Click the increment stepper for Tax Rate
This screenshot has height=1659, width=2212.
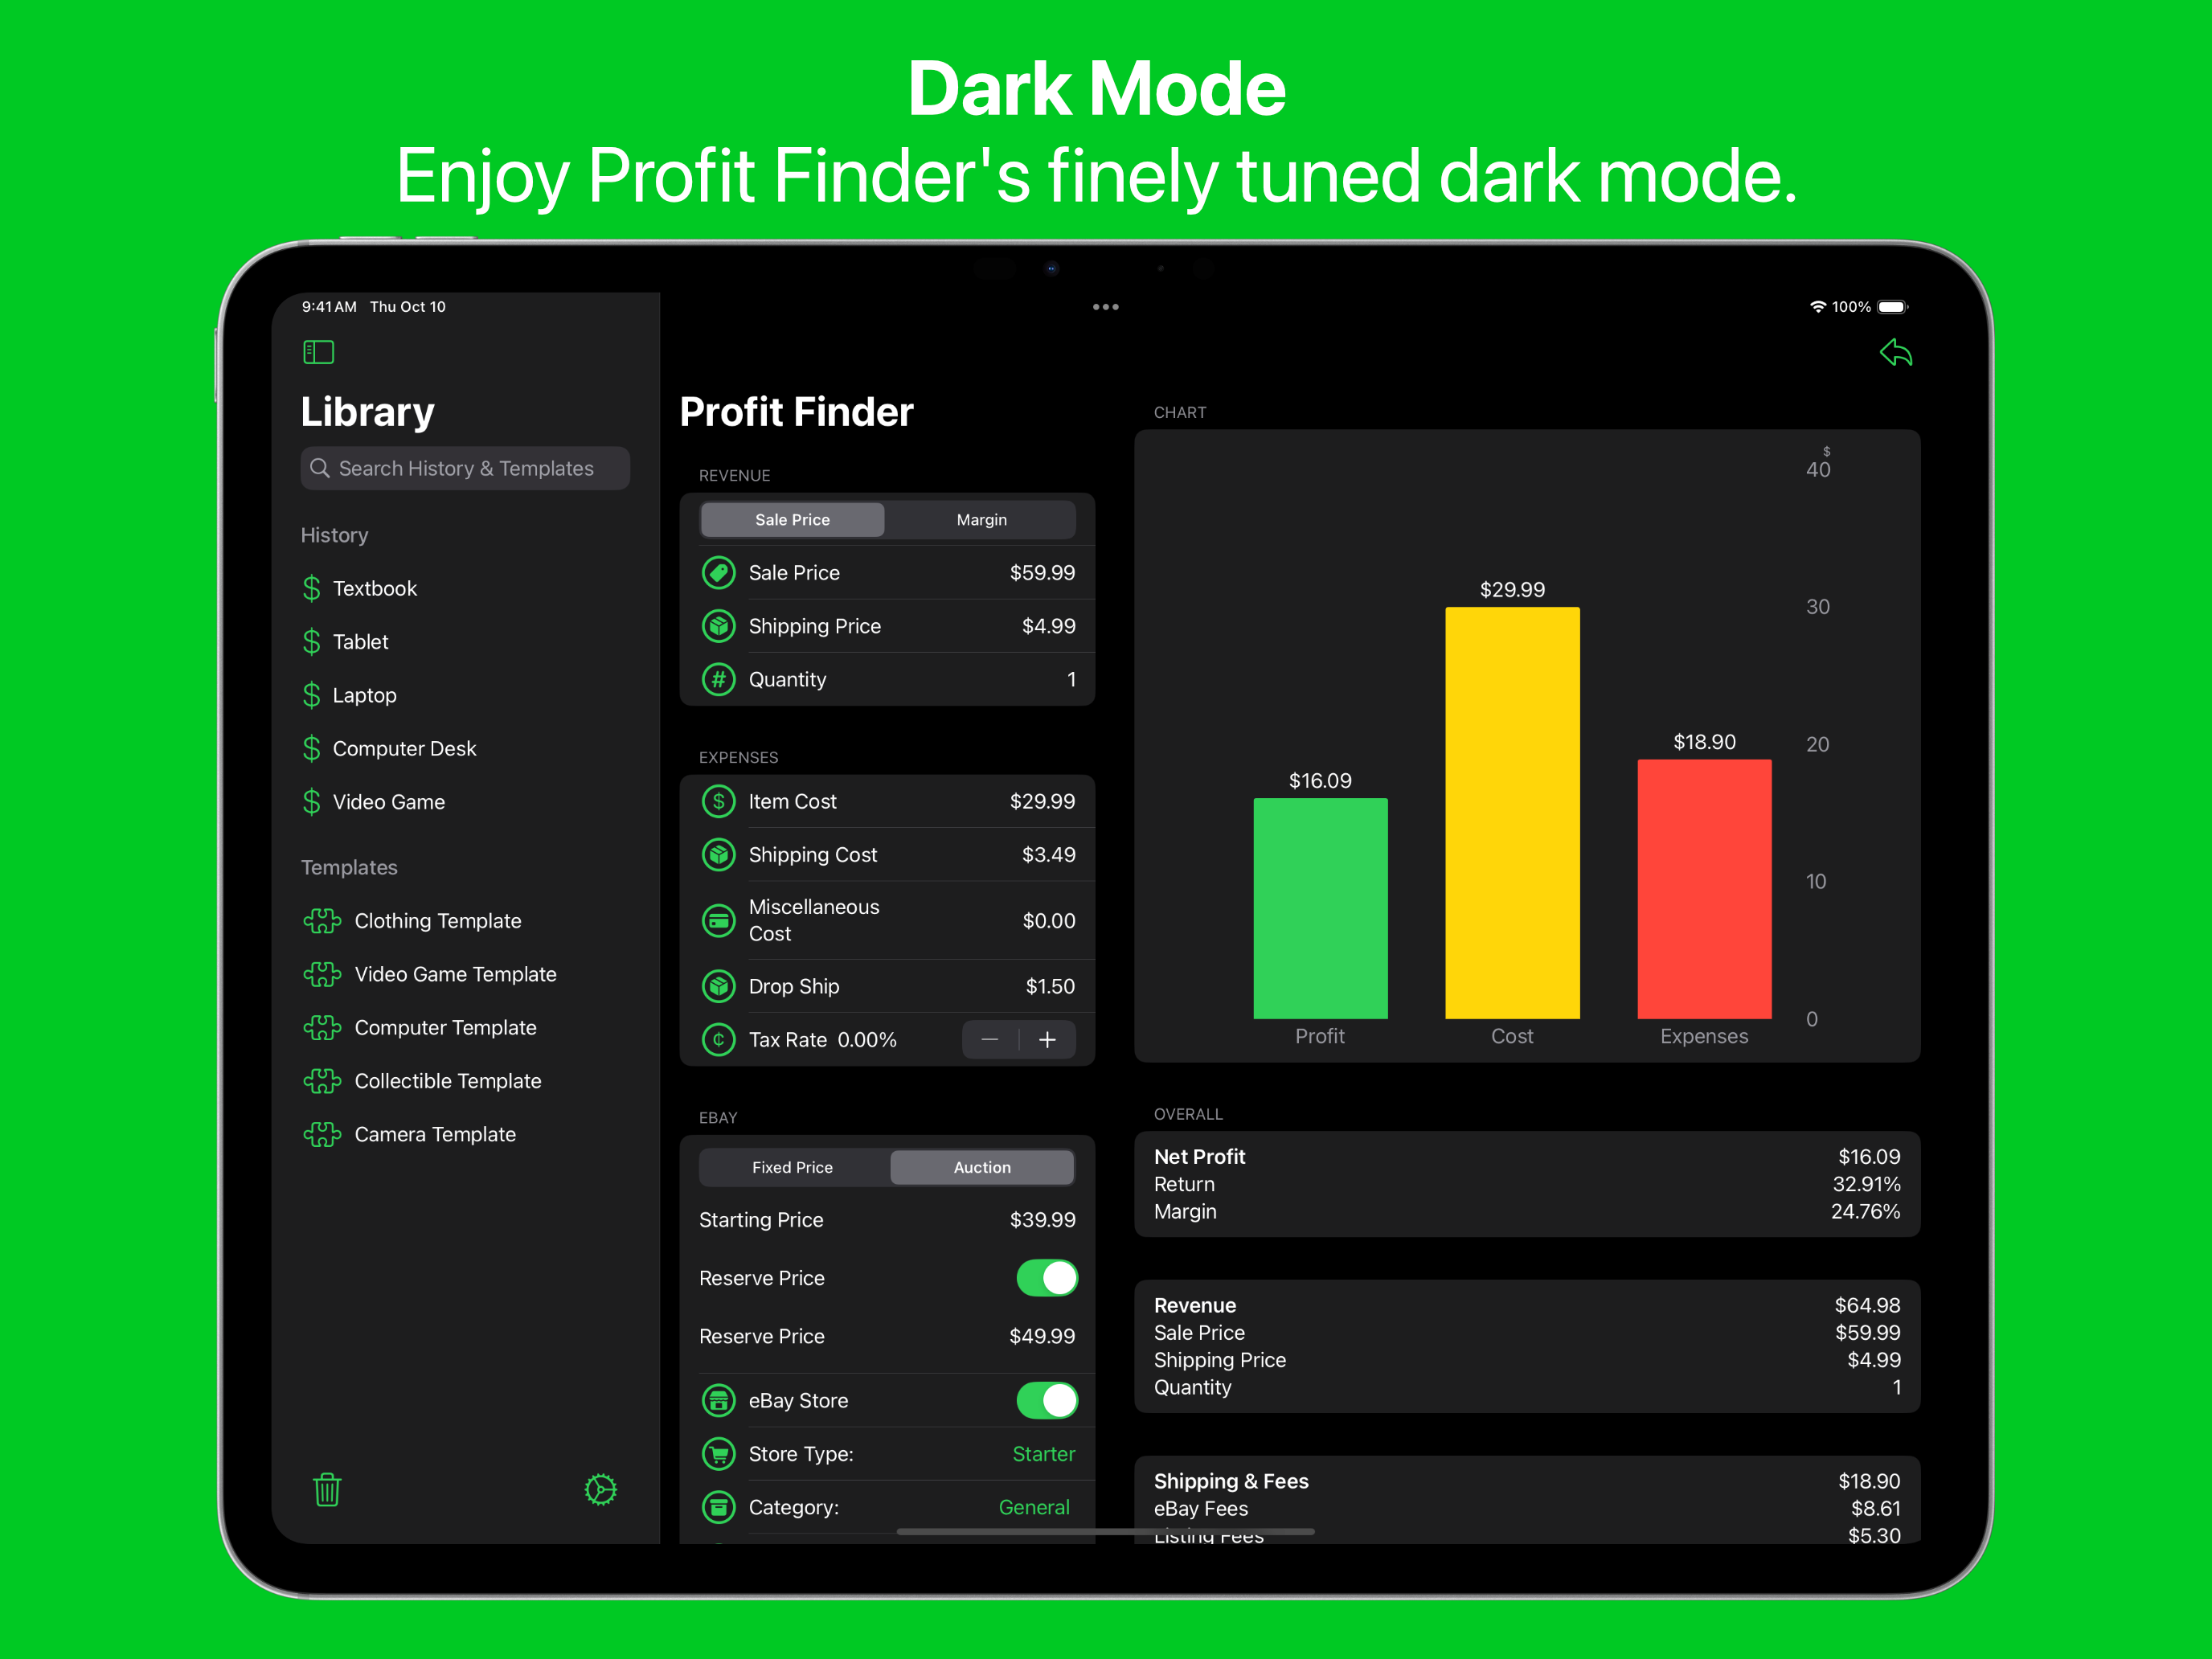[1052, 1040]
